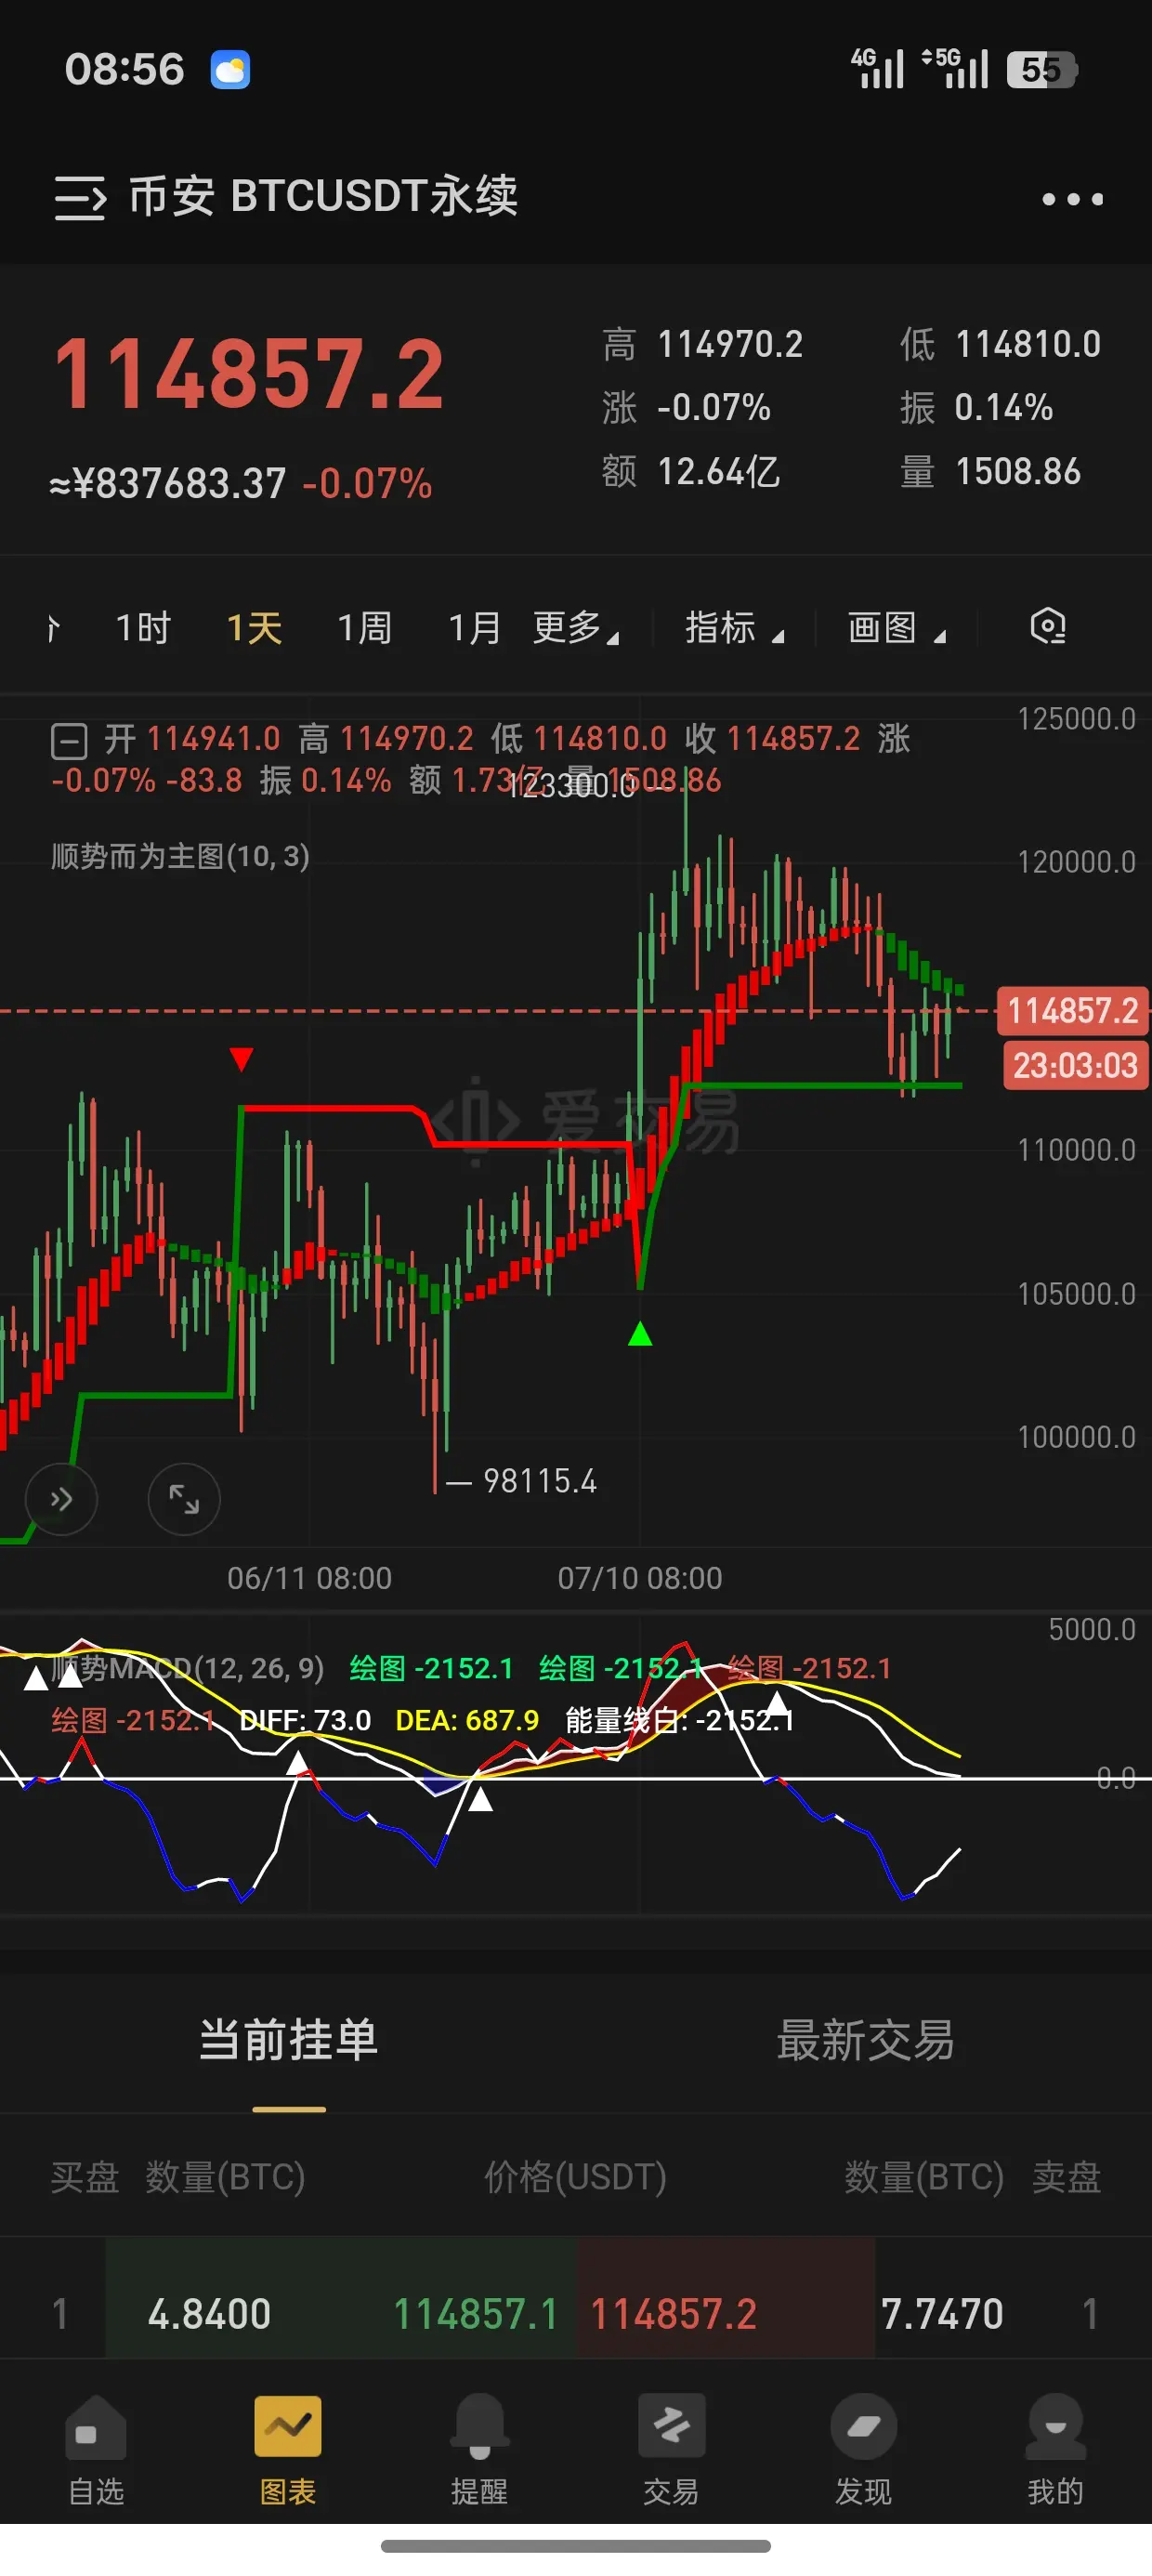Viewport: 1152px width, 2576px height.
Task: Switch to 当前挂单 tab
Action: (x=289, y=2040)
